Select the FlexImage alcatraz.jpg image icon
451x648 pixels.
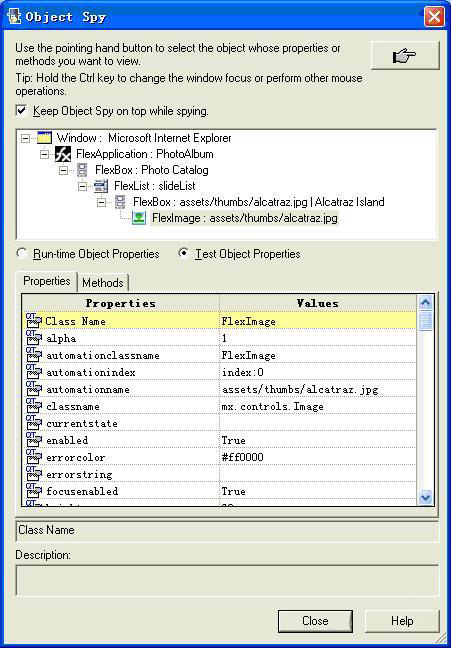pyautogui.click(x=139, y=218)
